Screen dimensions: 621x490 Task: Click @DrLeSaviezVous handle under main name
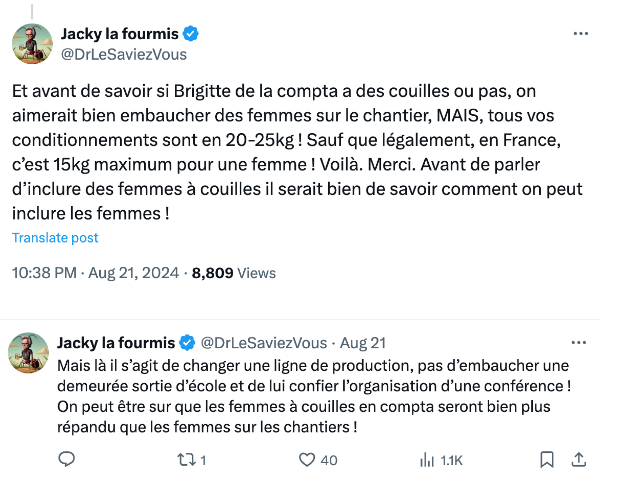[124, 55]
